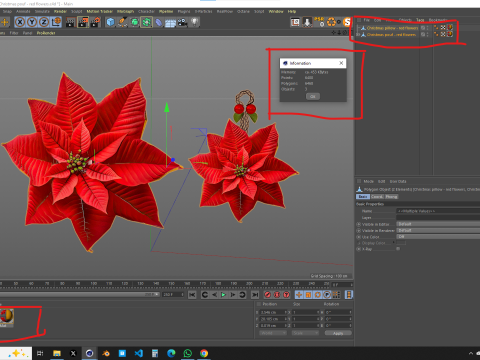Open WhatsApp from the taskbar
The image size is (480, 360).
[187, 353]
